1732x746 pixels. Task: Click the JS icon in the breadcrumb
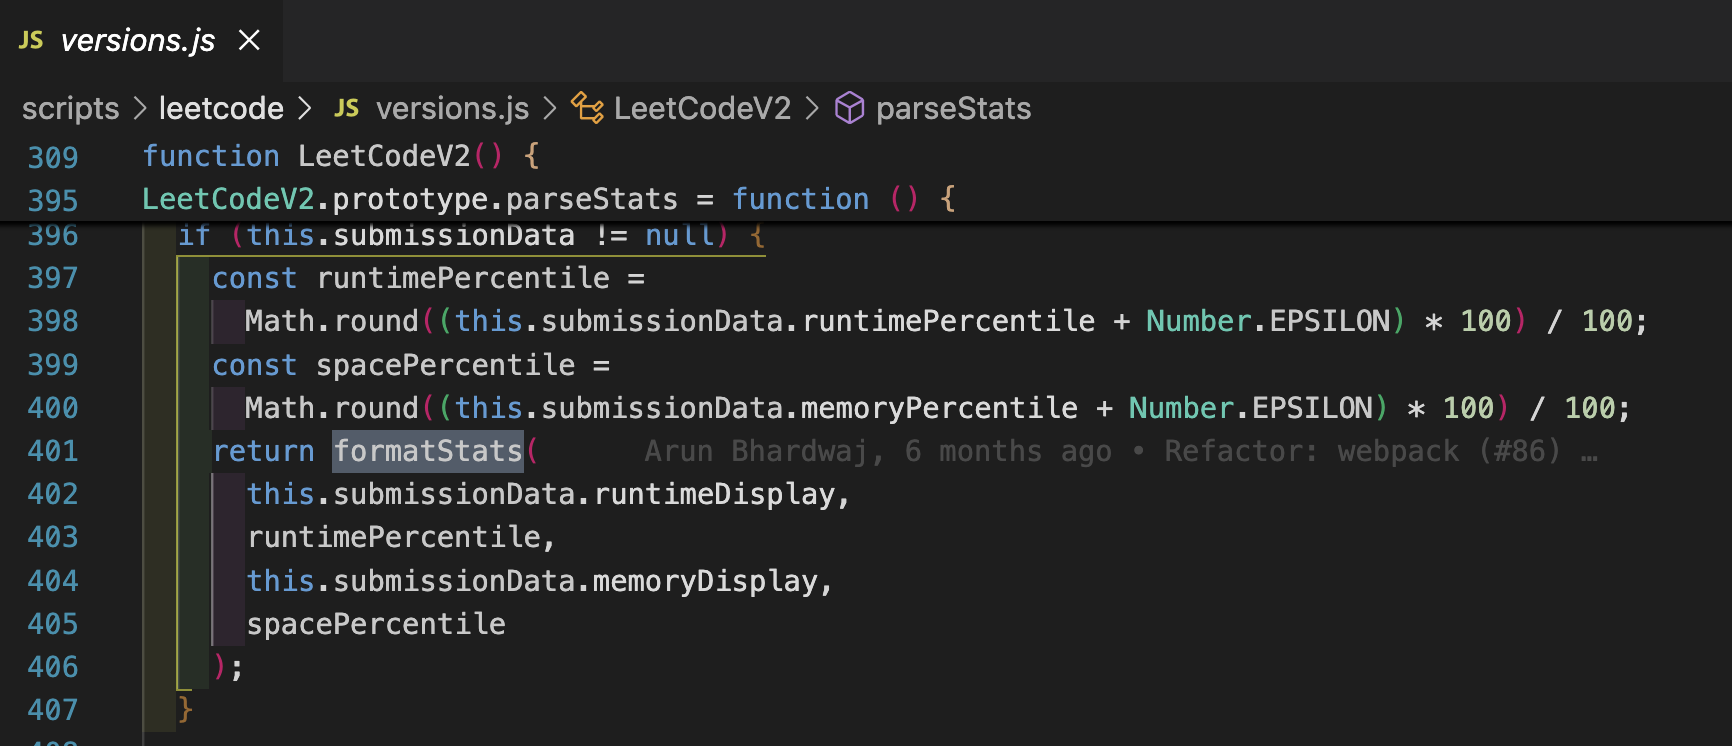click(x=346, y=108)
